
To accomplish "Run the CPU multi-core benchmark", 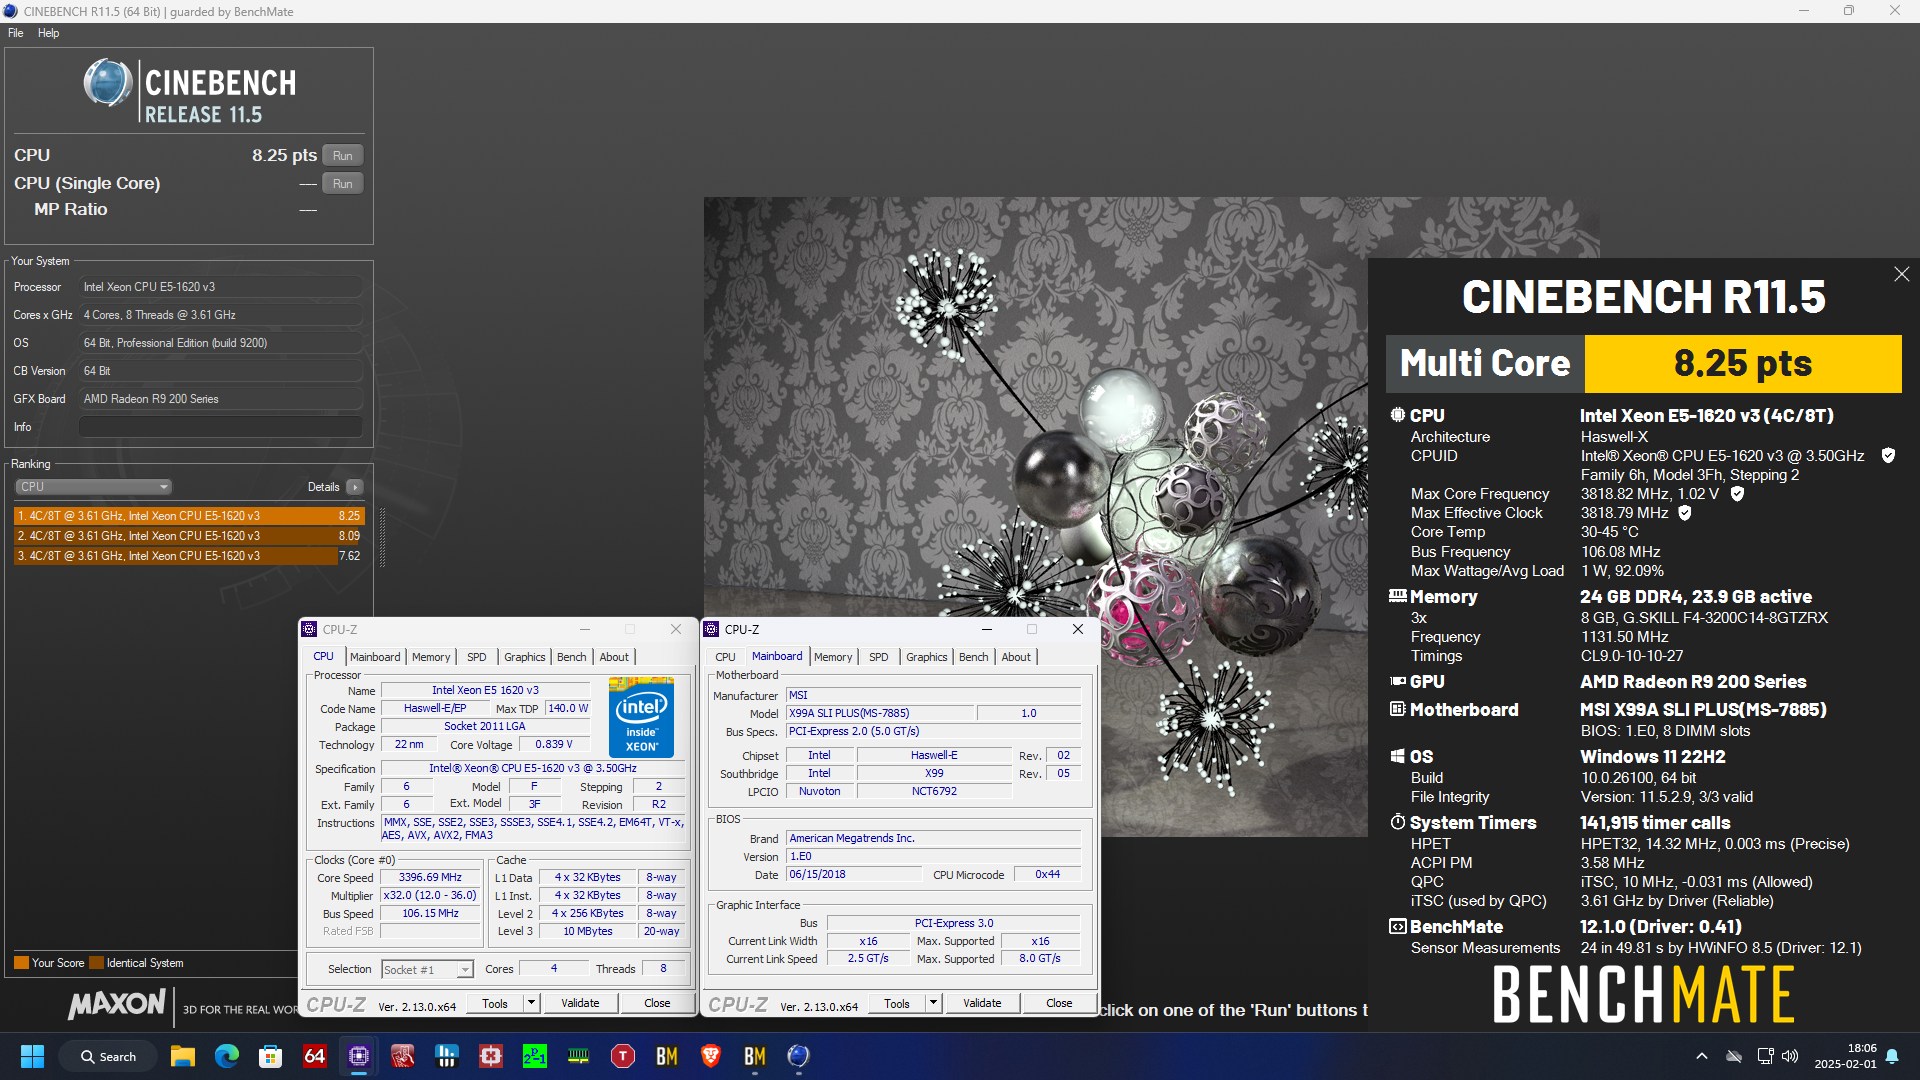I will click(x=343, y=156).
